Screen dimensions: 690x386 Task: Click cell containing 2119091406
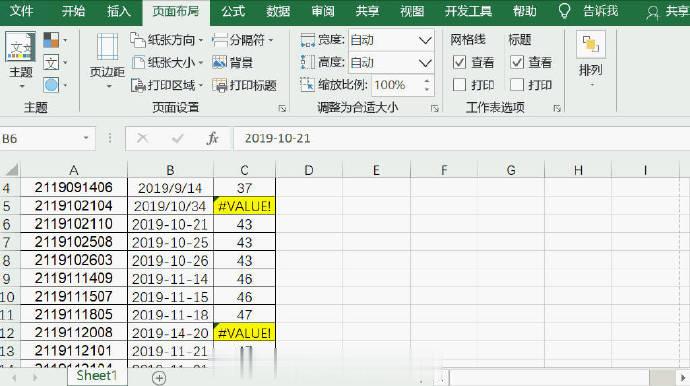click(x=73, y=188)
